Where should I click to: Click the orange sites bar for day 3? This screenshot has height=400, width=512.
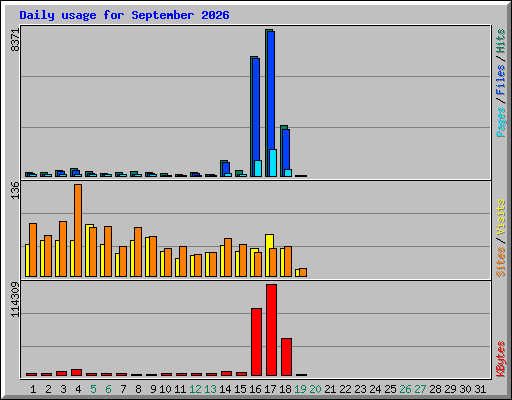[x=63, y=249]
